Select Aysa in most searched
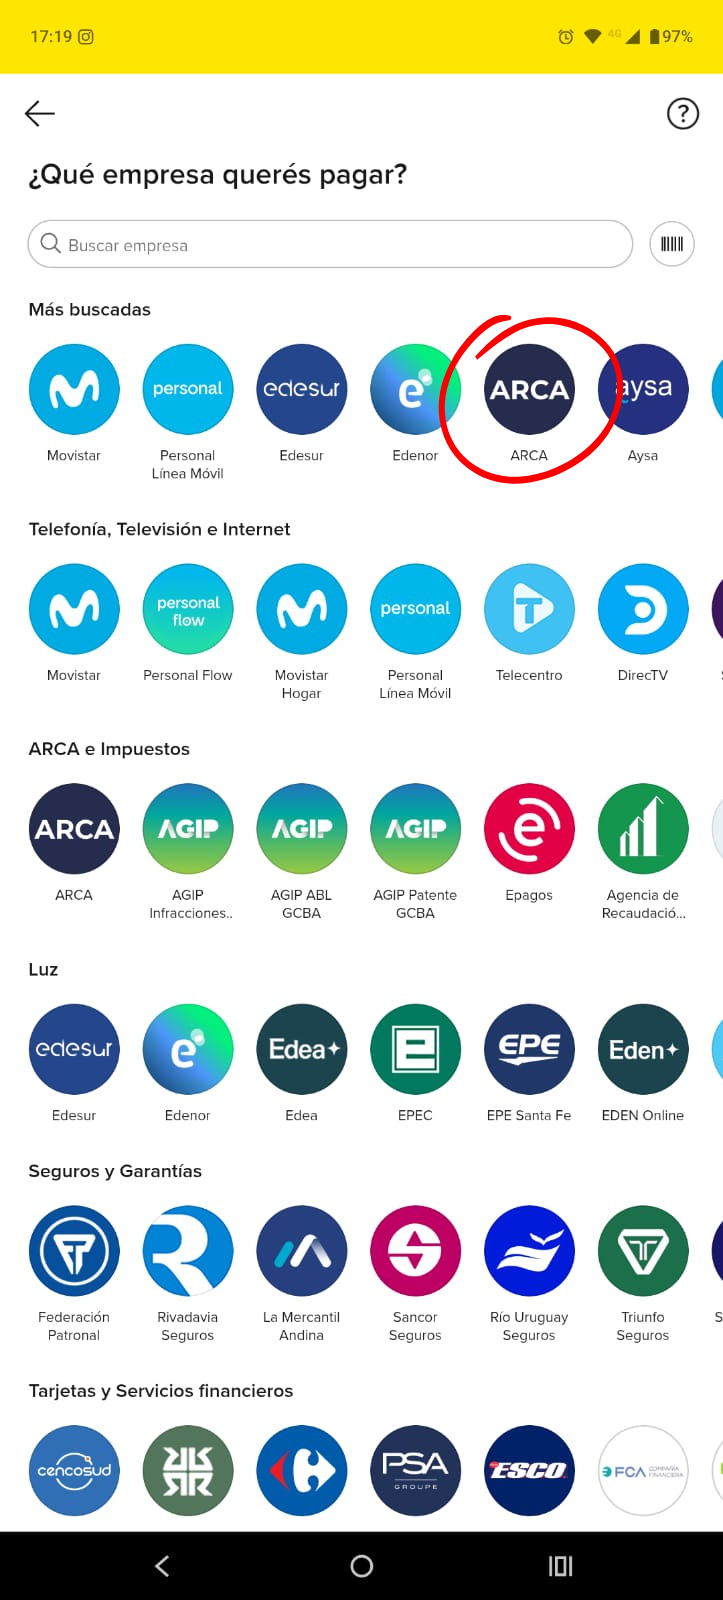 (x=643, y=390)
